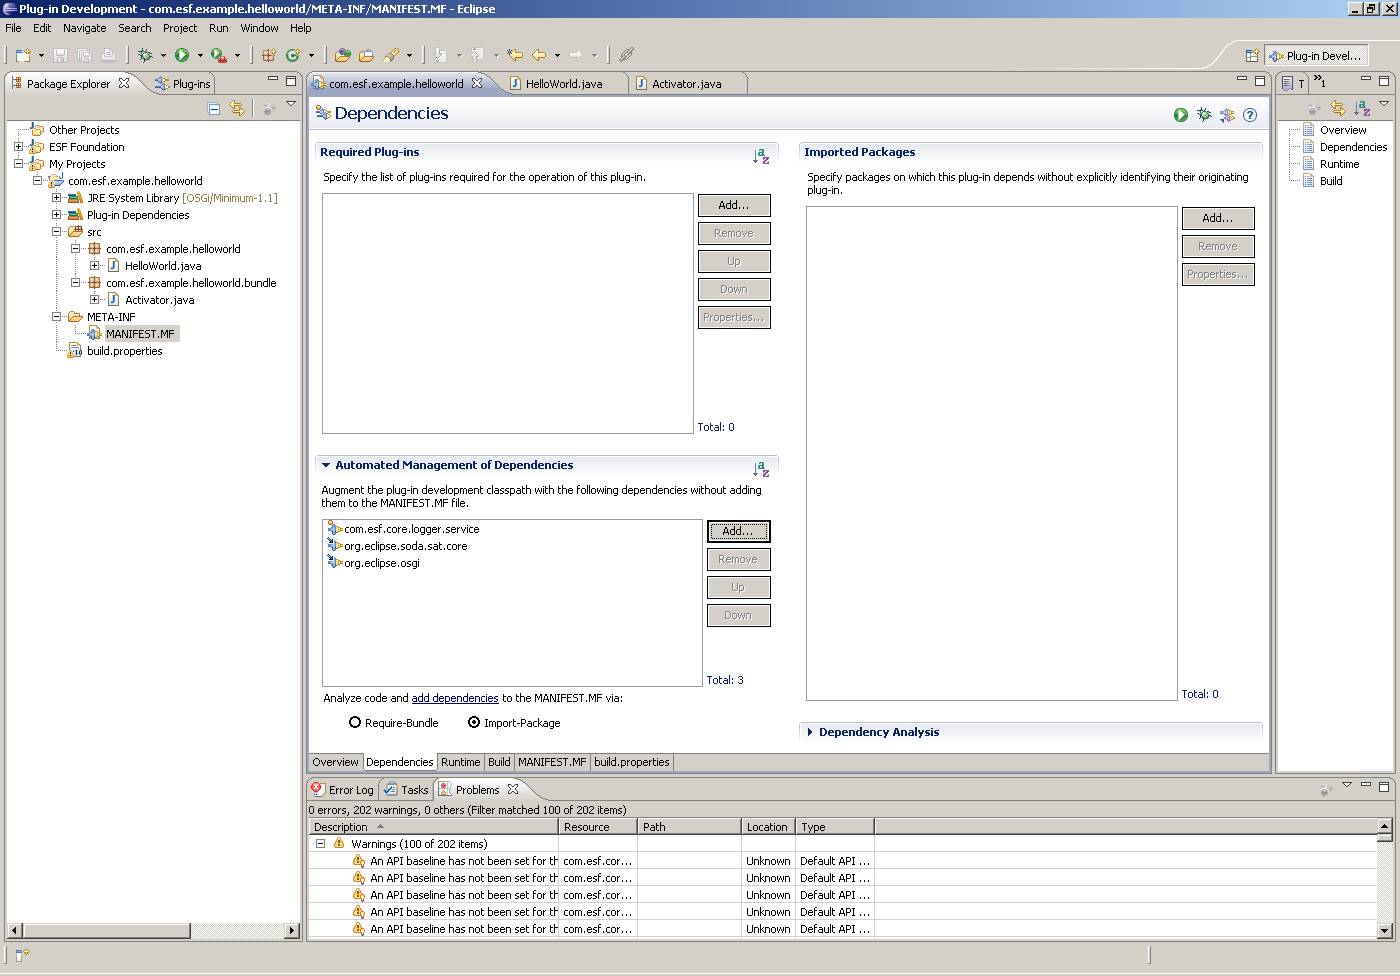Click the New Java Package toolbar icon
1400x976 pixels.
[269, 55]
